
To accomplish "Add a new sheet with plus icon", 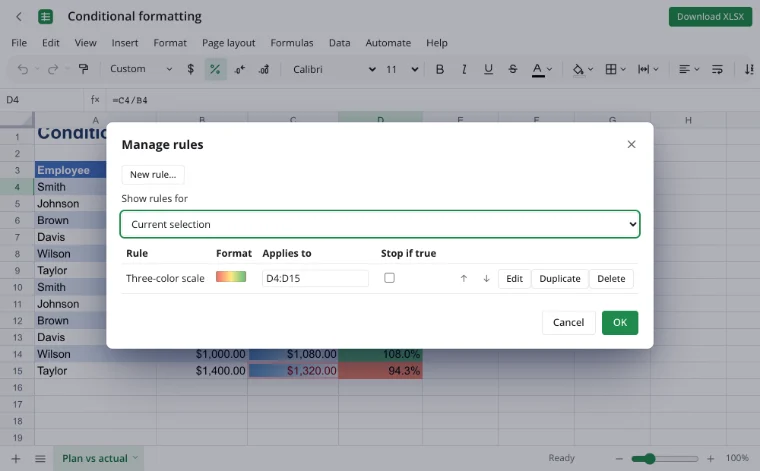I will 16,458.
